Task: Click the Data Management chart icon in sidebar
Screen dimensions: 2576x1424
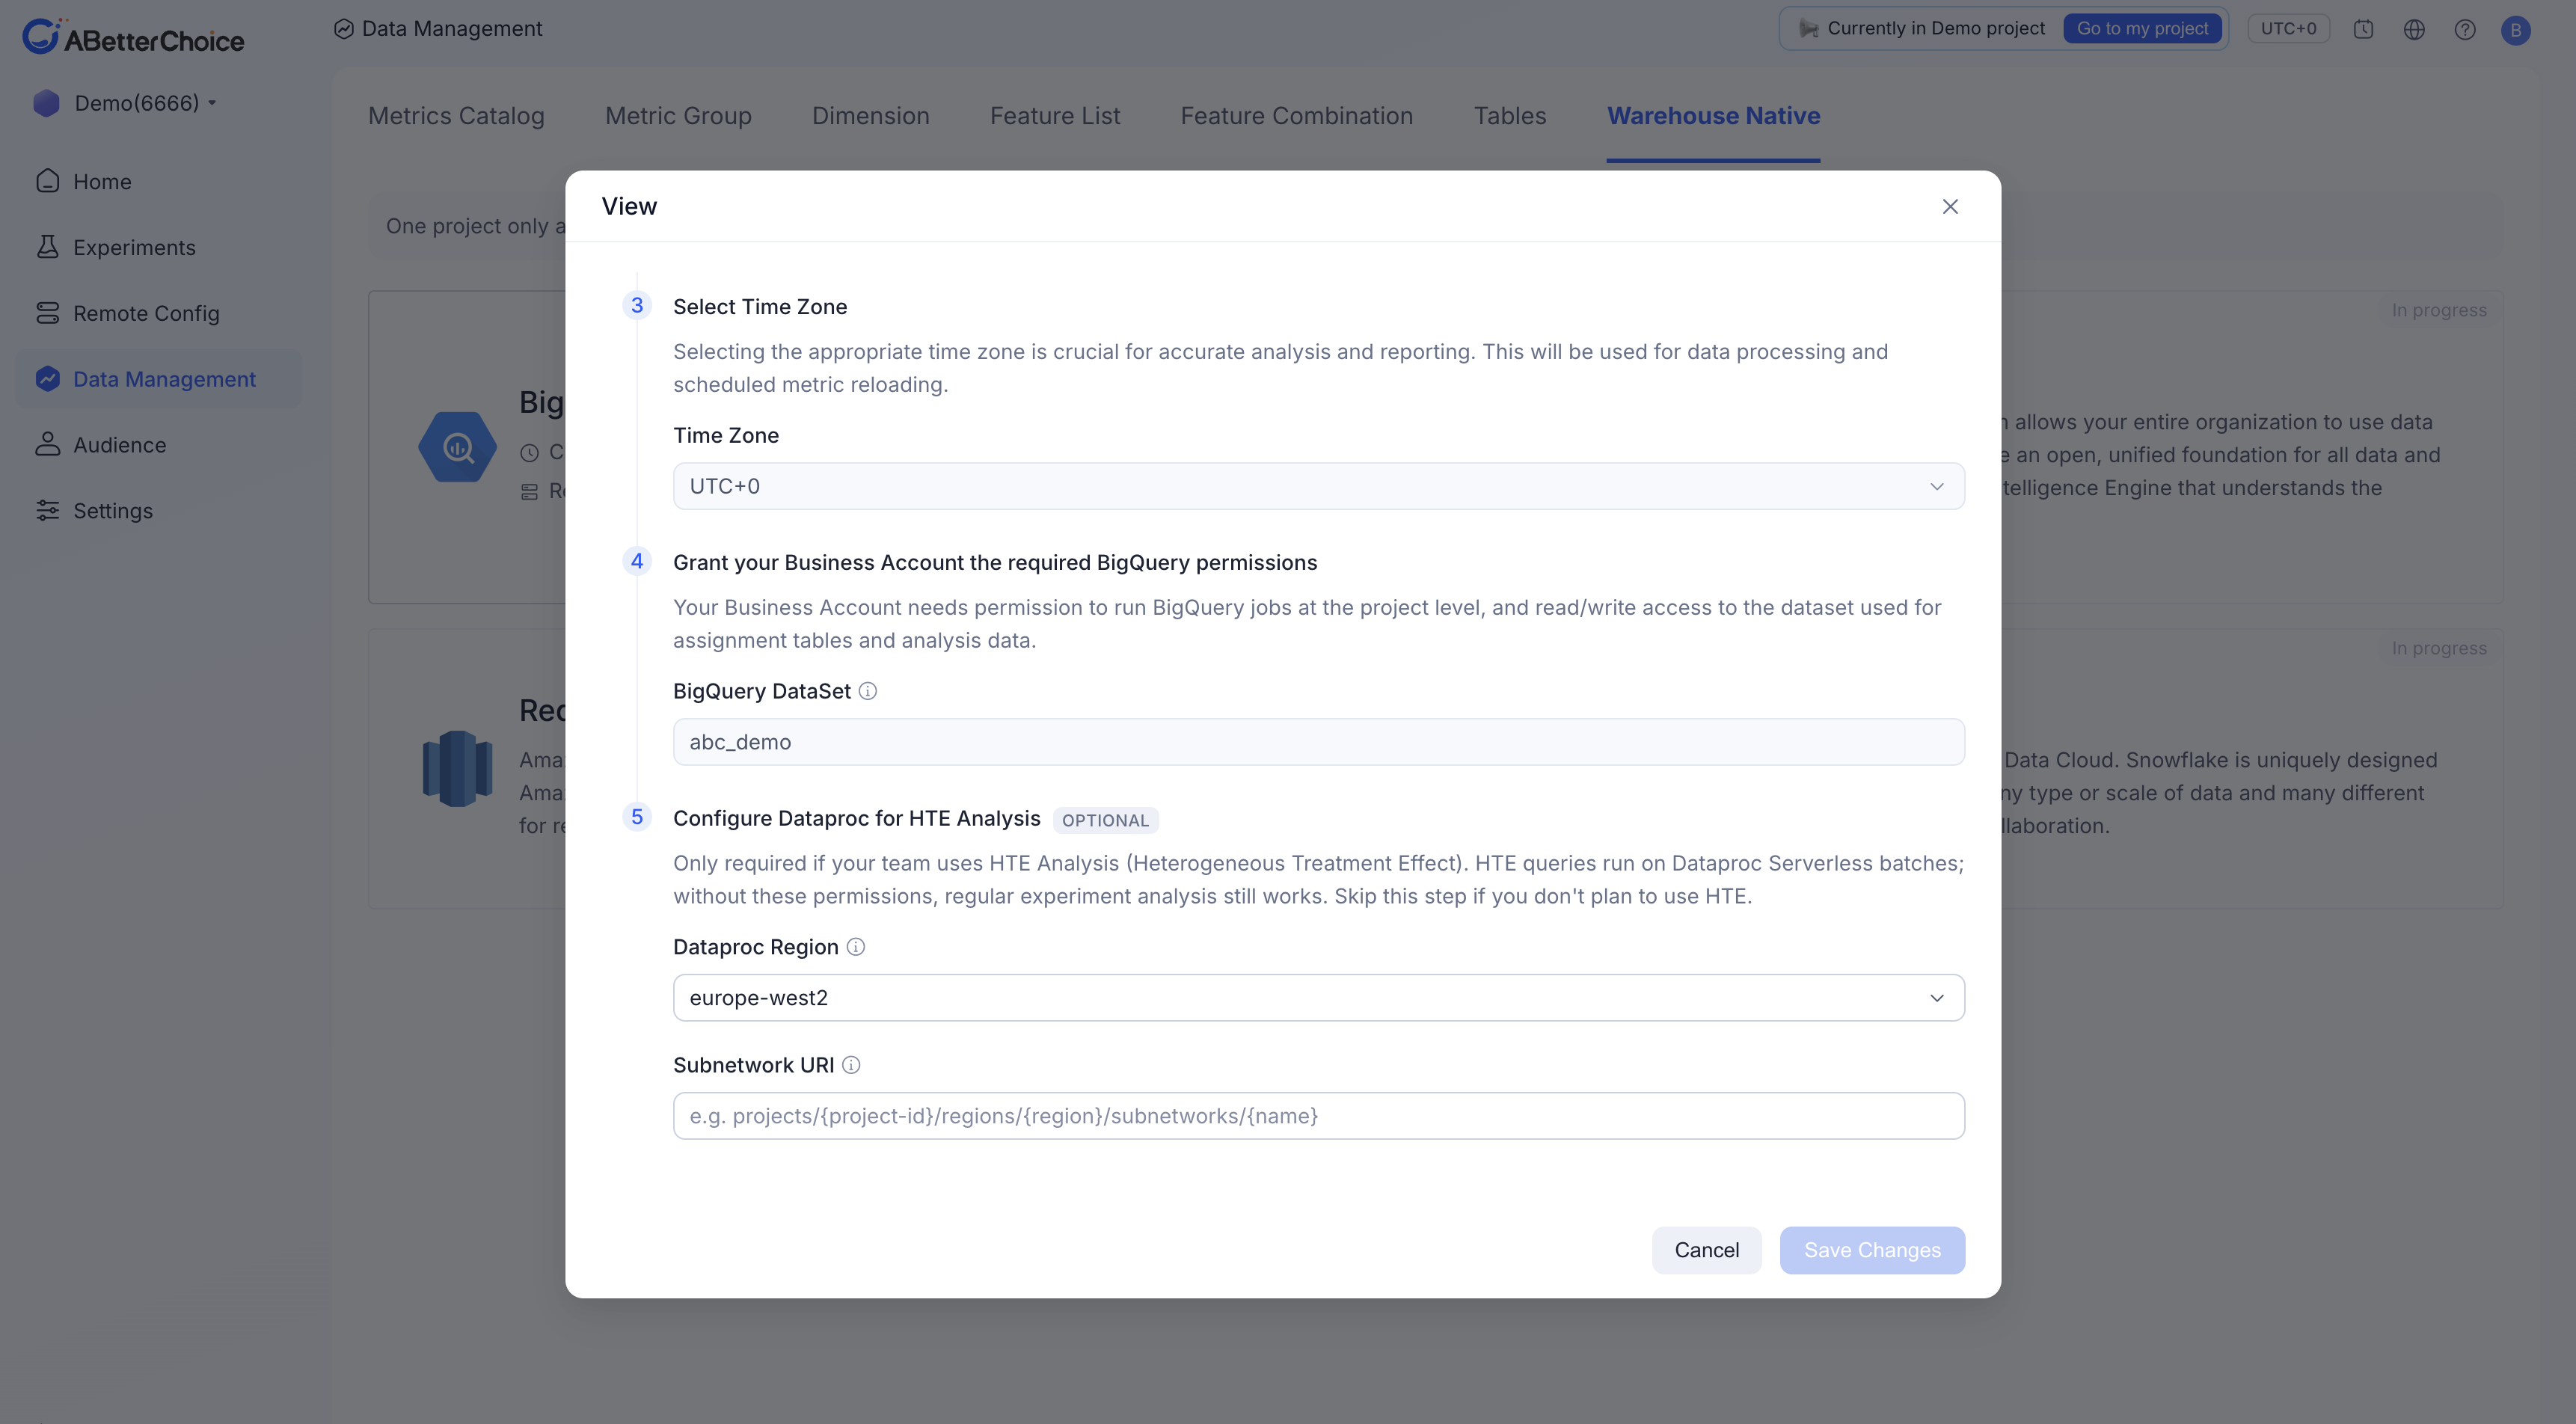Action: [47, 379]
